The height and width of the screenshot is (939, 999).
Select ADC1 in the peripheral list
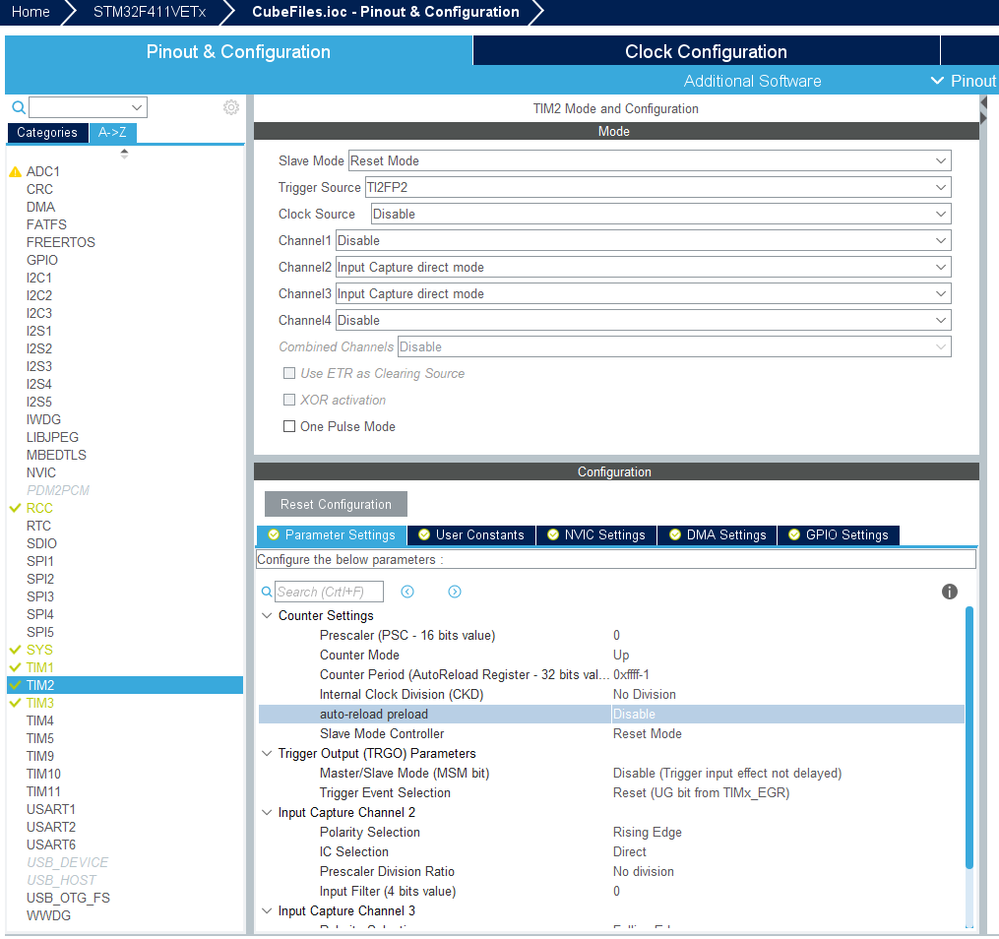pos(43,171)
